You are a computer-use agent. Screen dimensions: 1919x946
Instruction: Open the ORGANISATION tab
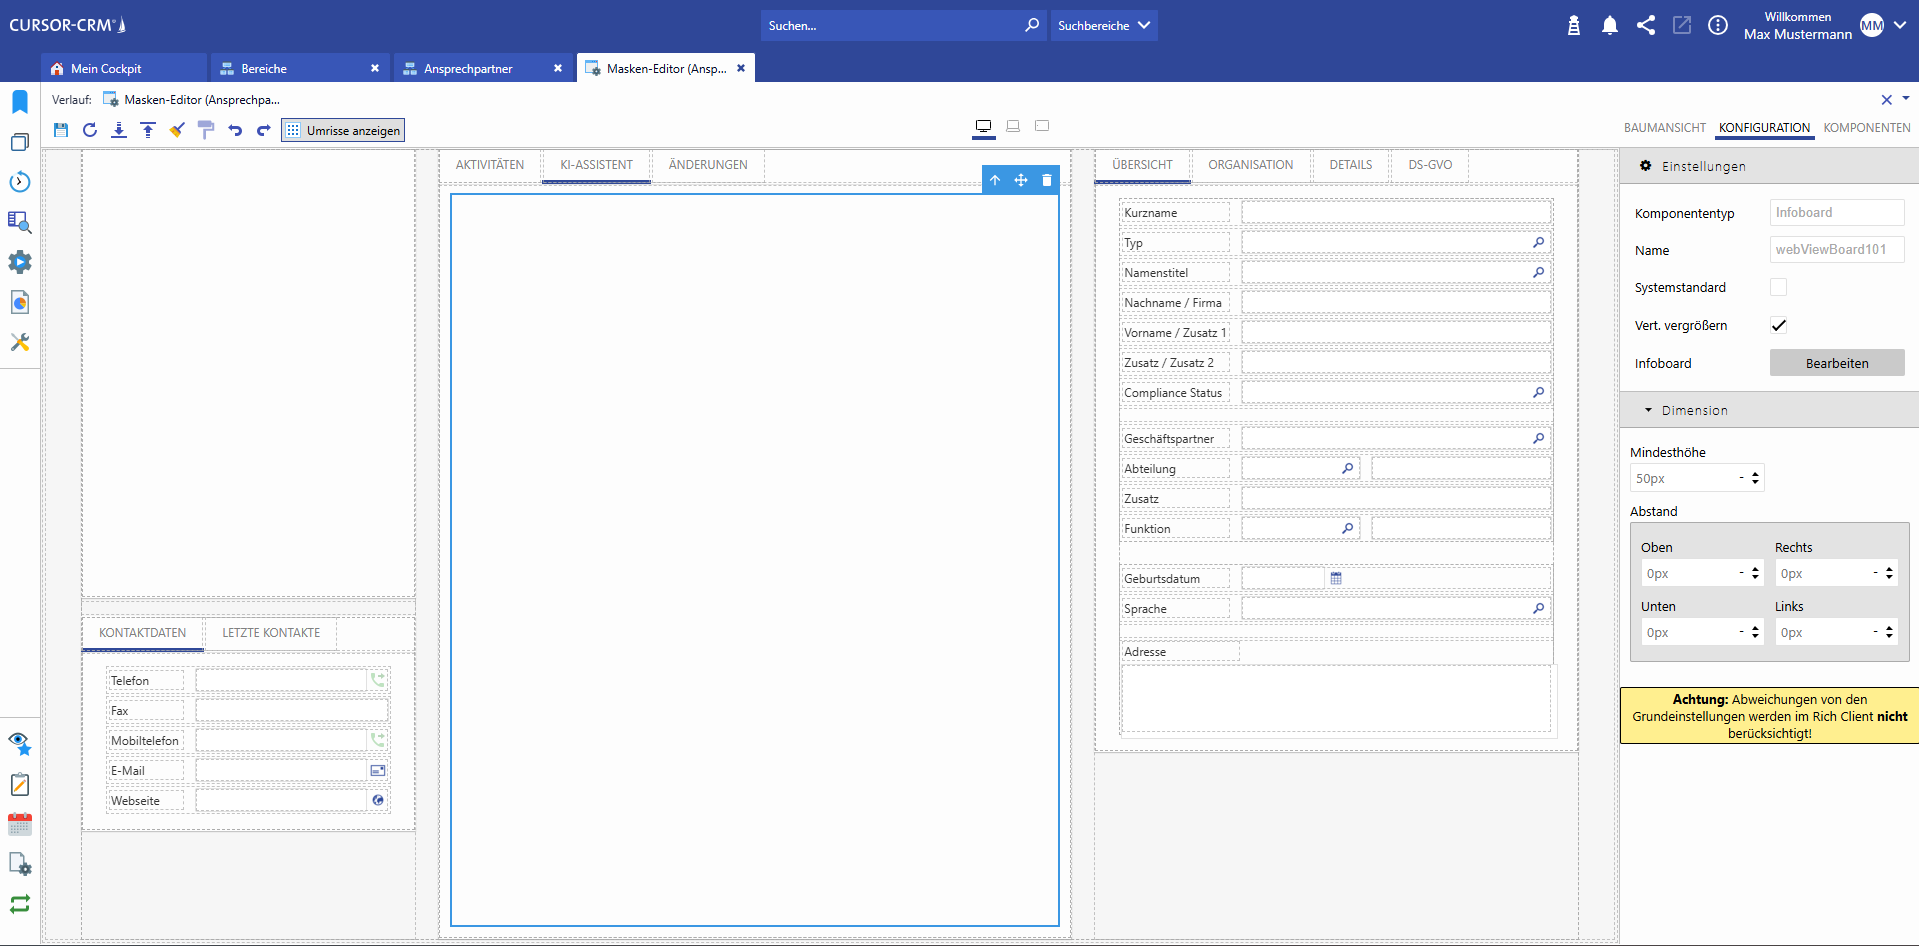point(1250,165)
